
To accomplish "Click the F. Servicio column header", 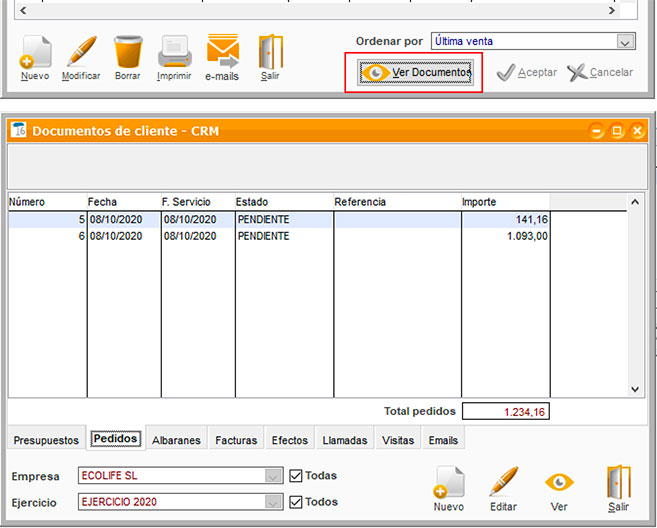I will tap(198, 202).
